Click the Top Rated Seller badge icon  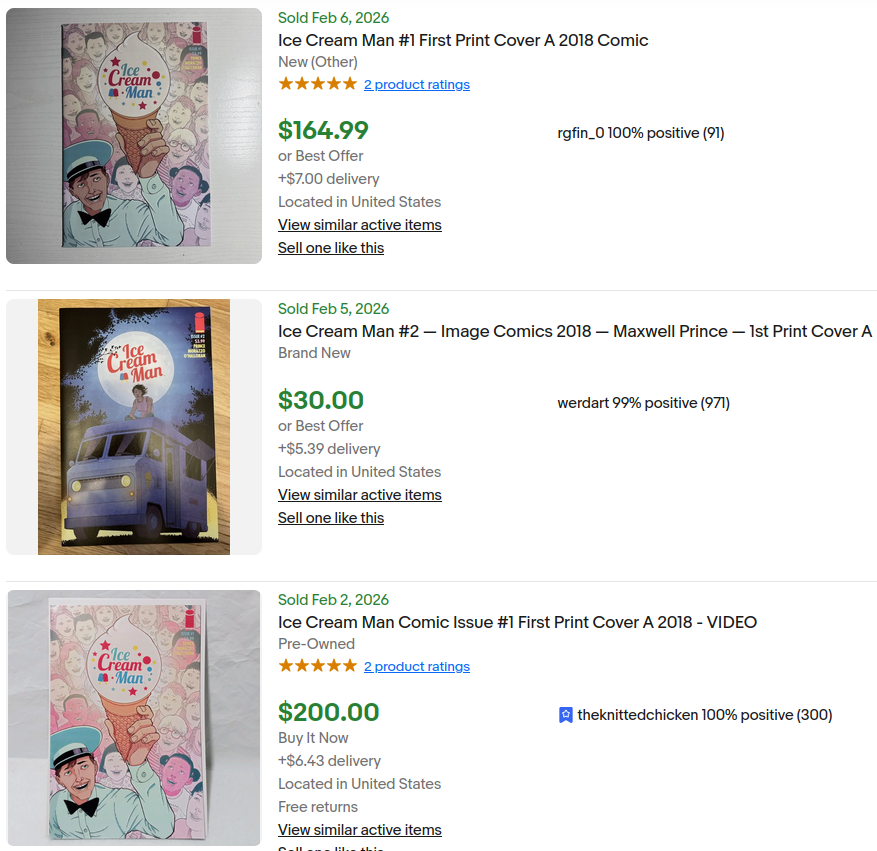(x=564, y=715)
